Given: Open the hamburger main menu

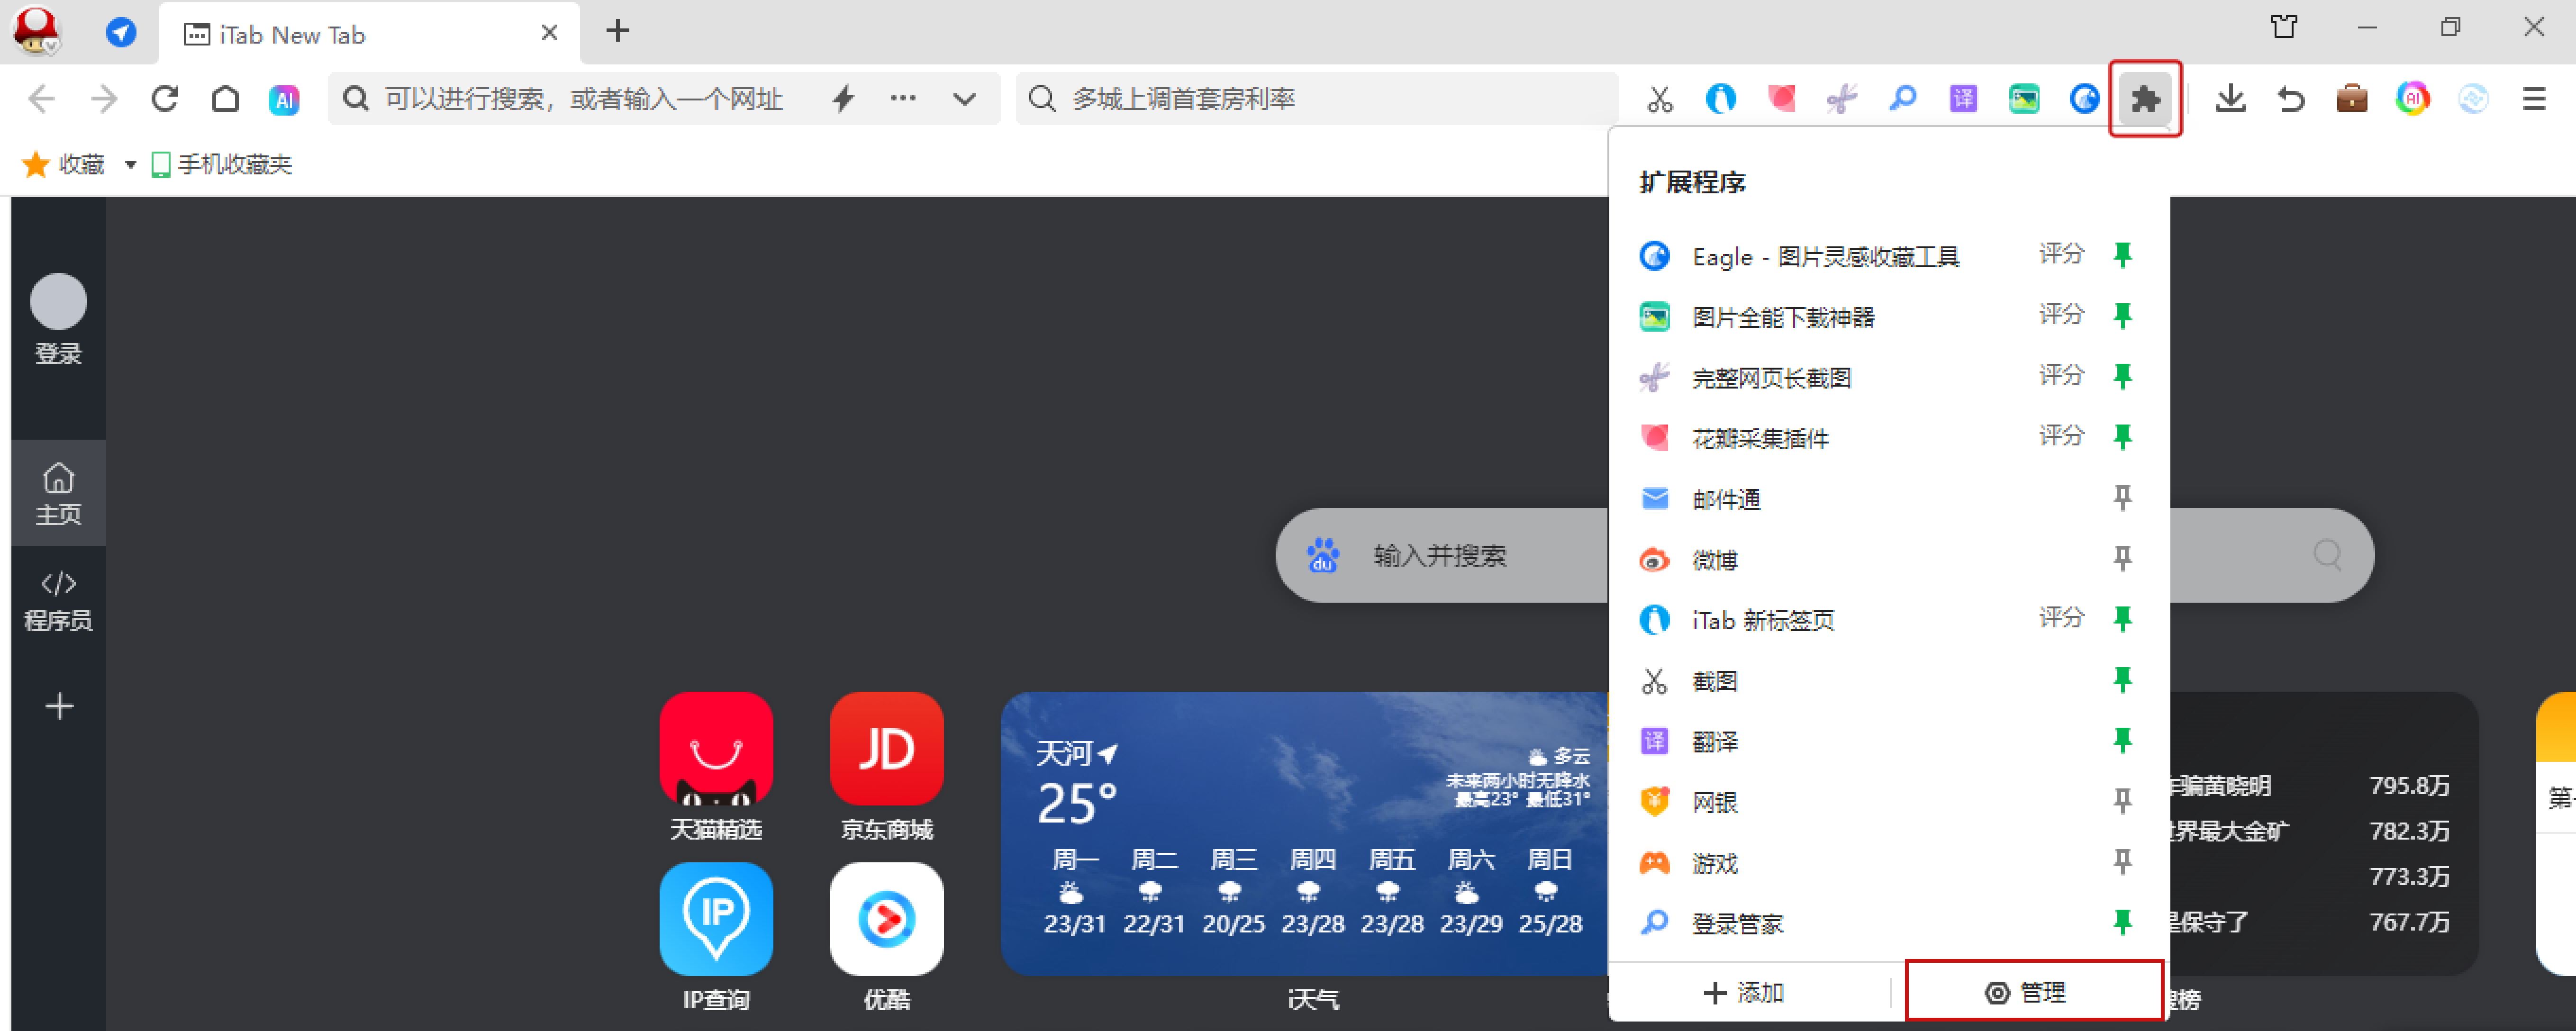Looking at the screenshot, I should [x=2534, y=98].
